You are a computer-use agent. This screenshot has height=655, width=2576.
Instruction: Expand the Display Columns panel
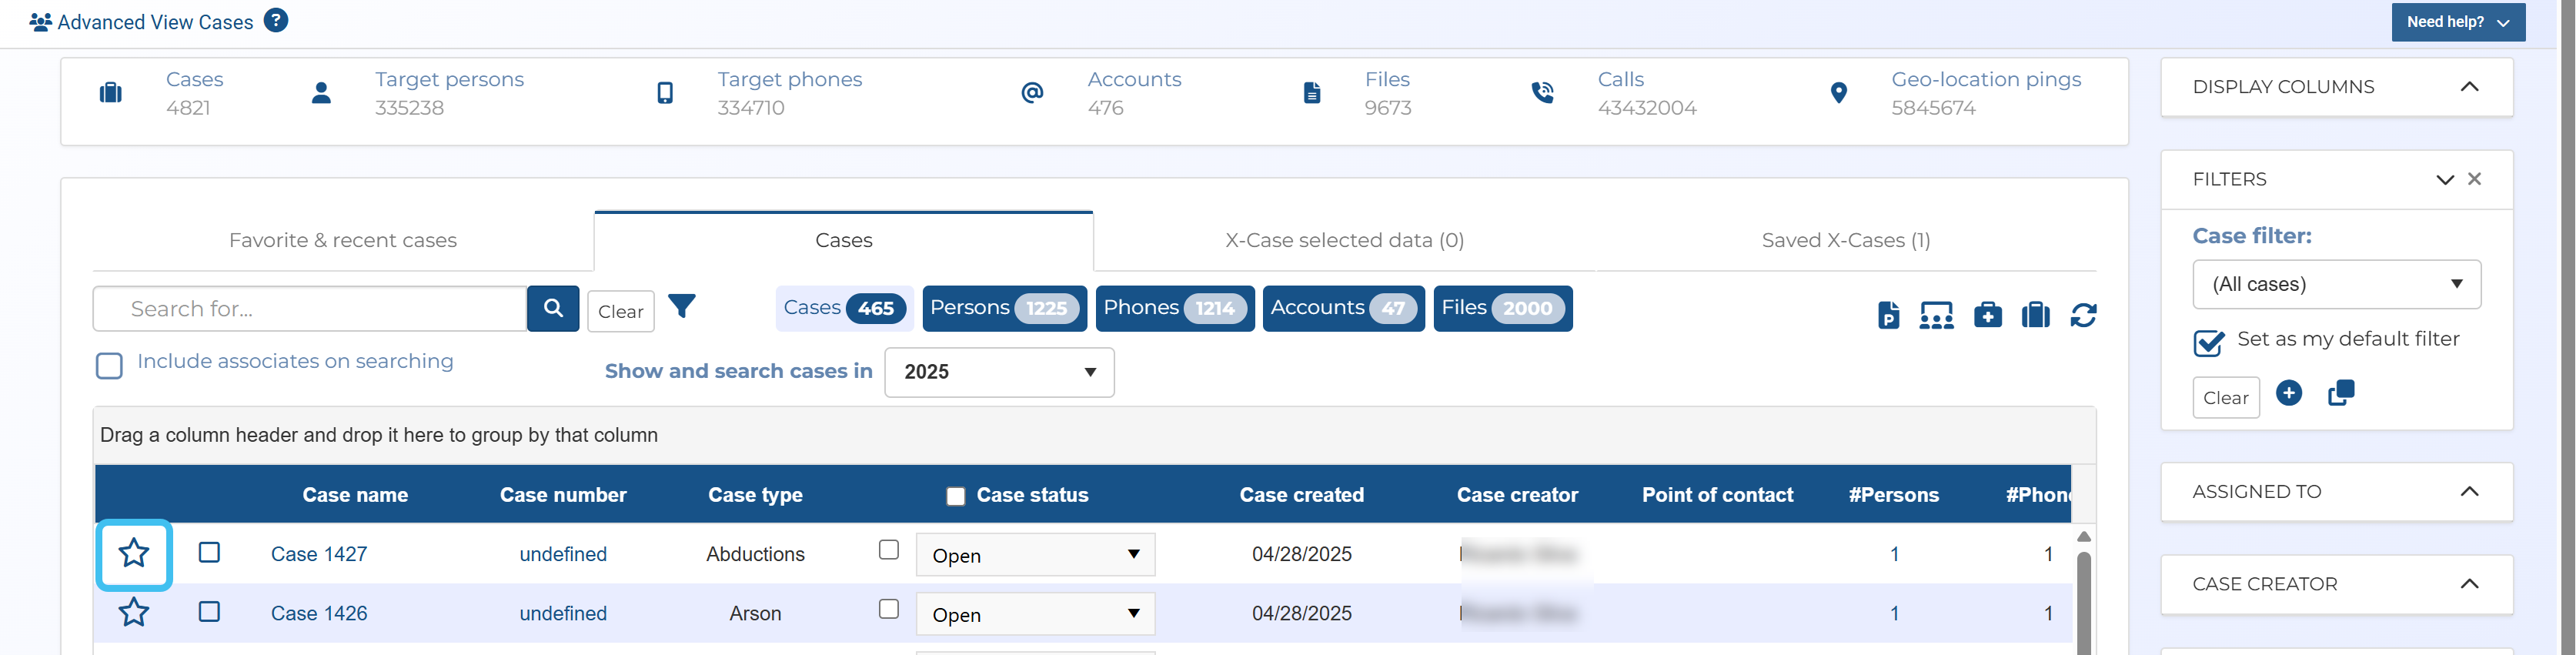click(2468, 87)
